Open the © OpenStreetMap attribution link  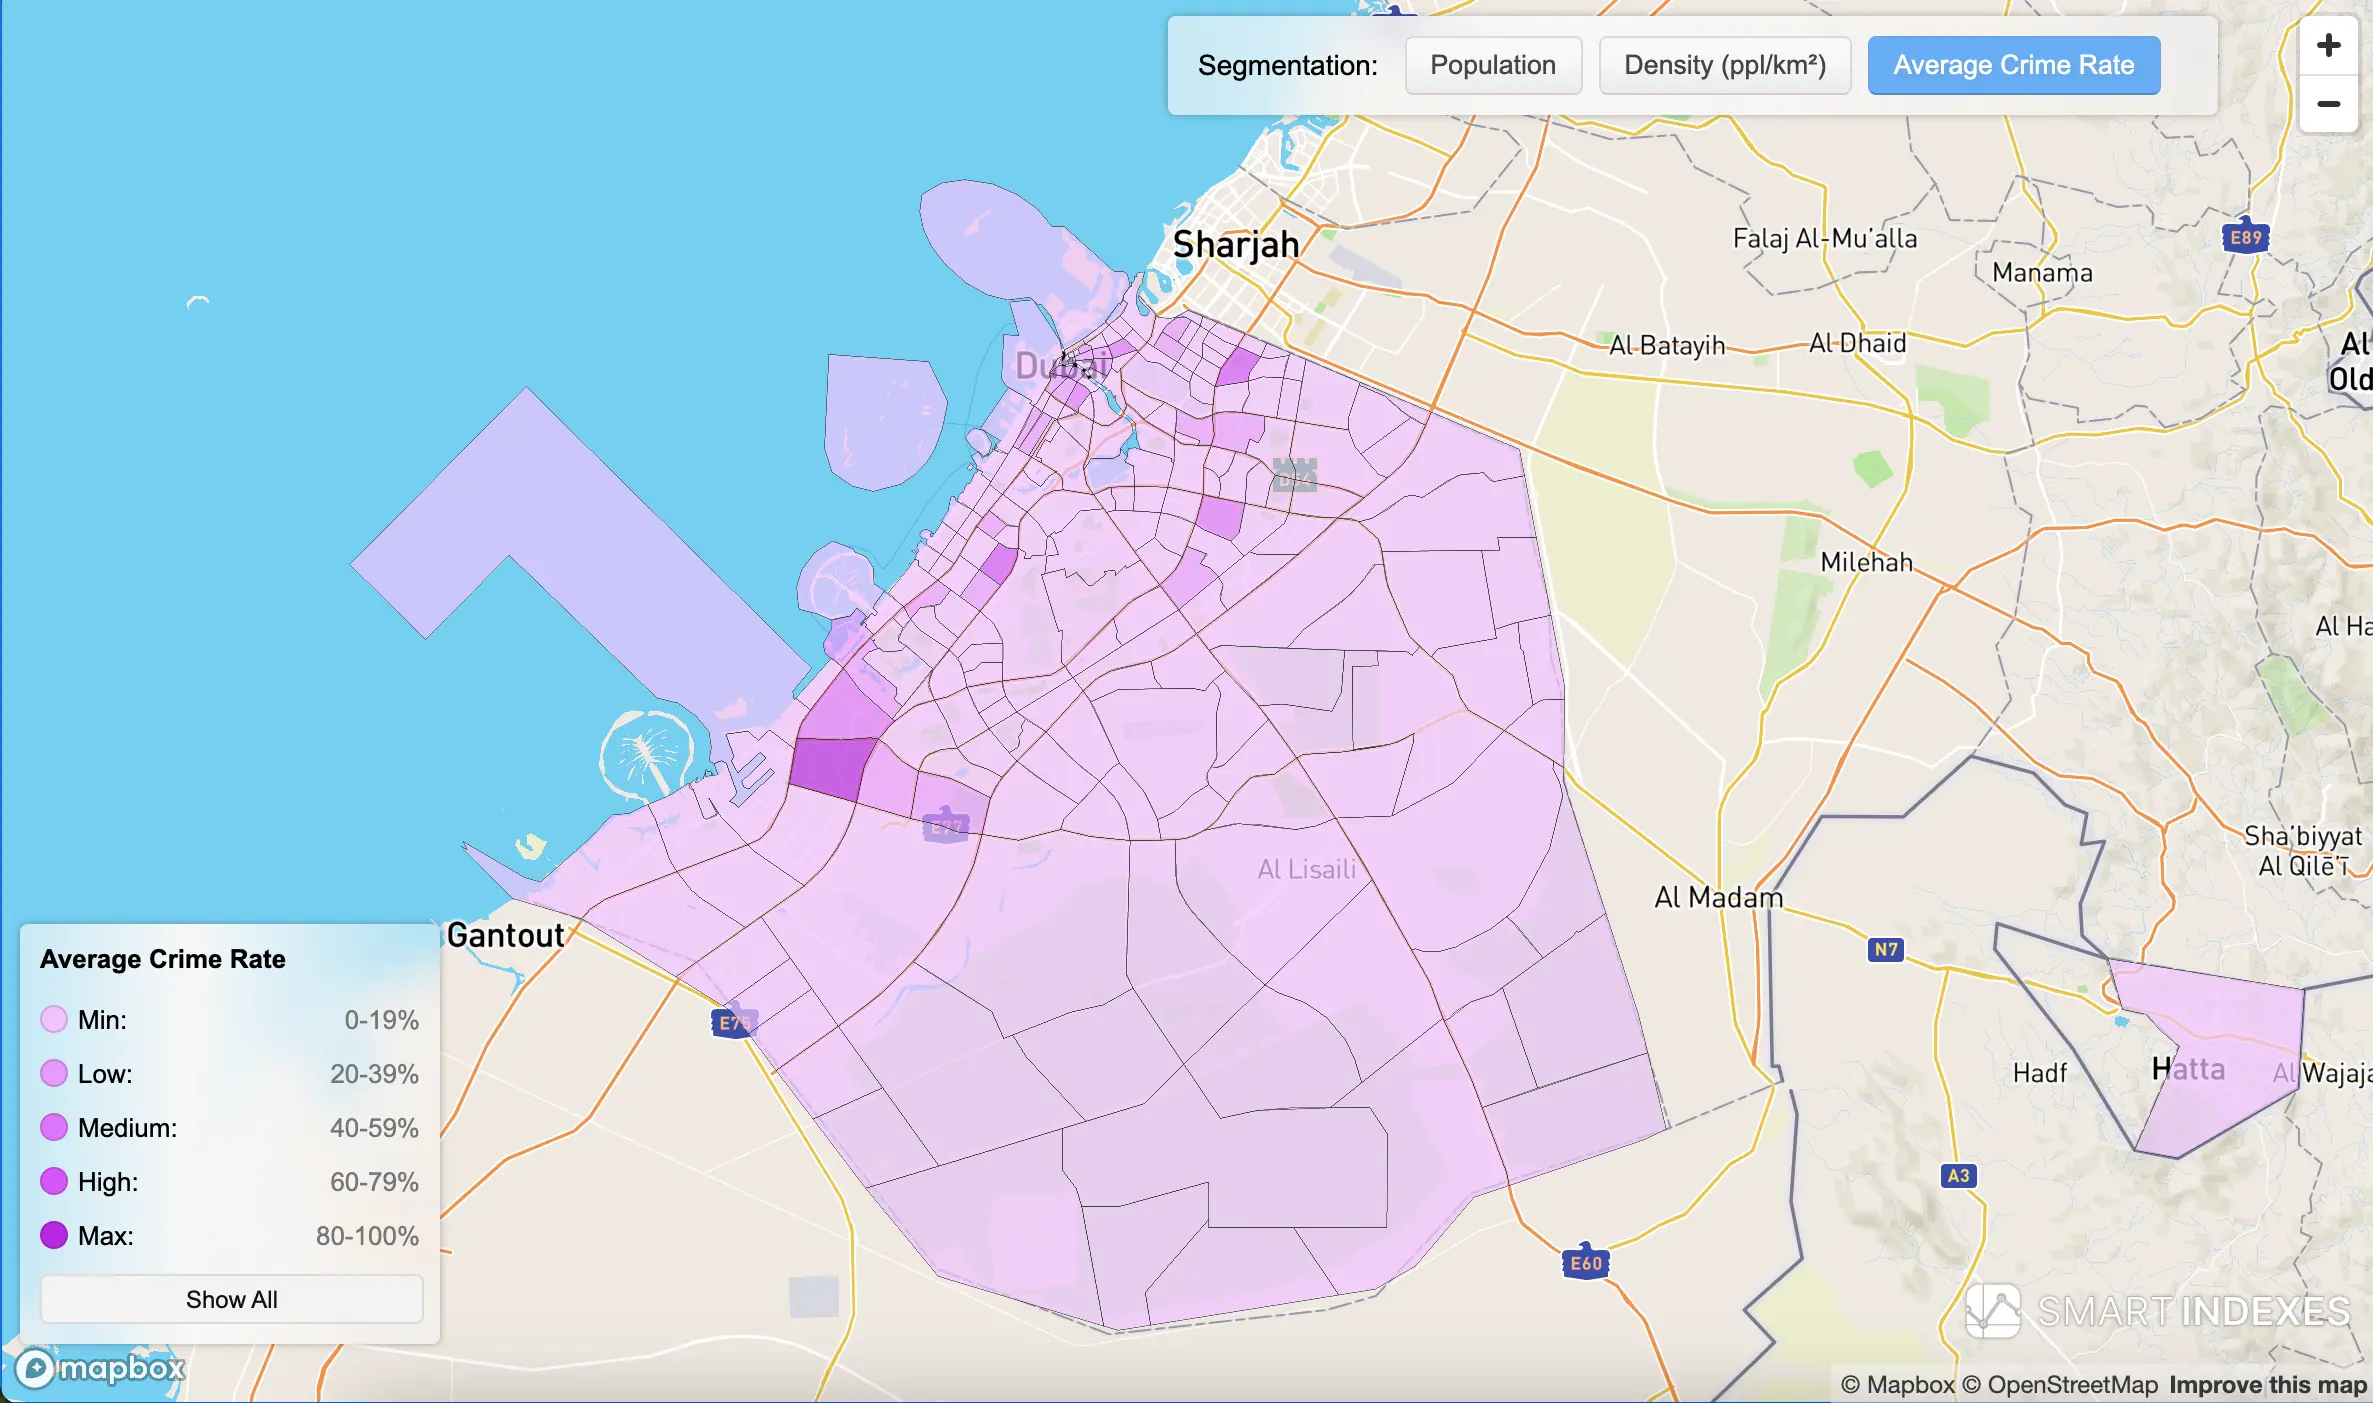point(2060,1385)
